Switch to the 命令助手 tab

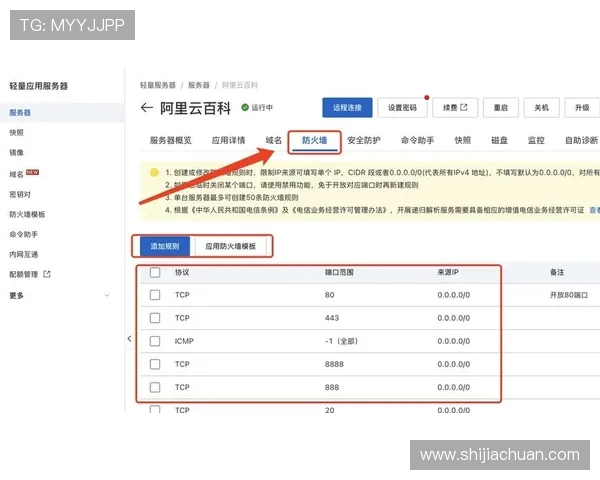(417, 140)
